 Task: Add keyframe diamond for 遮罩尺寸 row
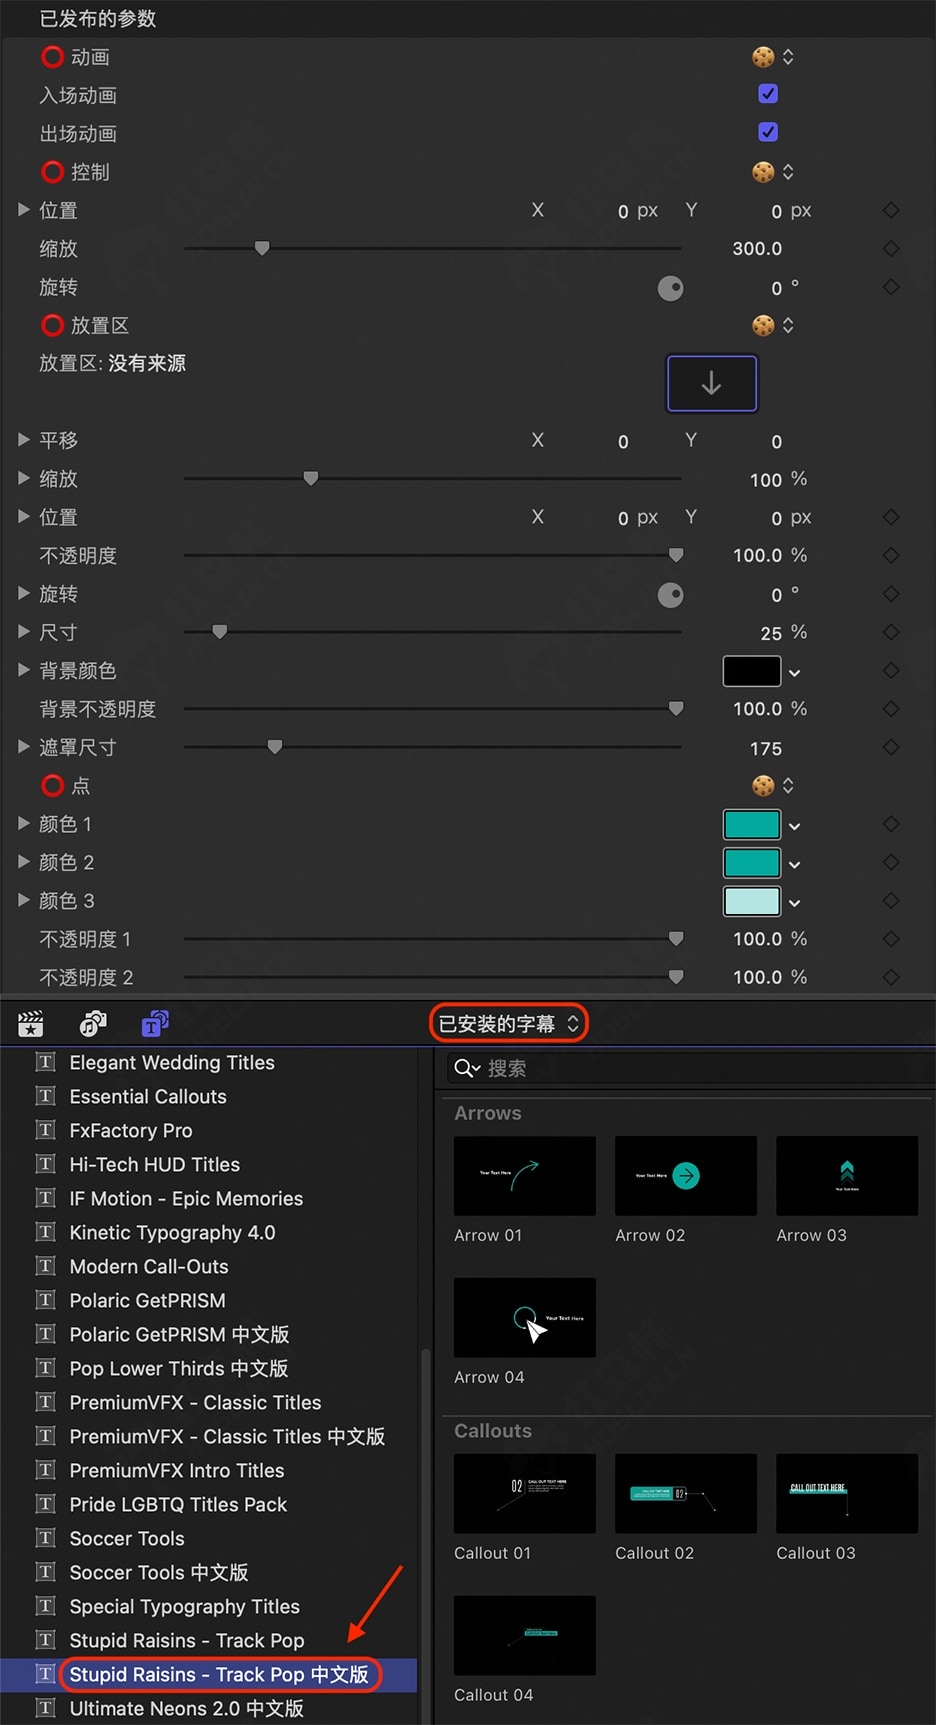point(891,747)
